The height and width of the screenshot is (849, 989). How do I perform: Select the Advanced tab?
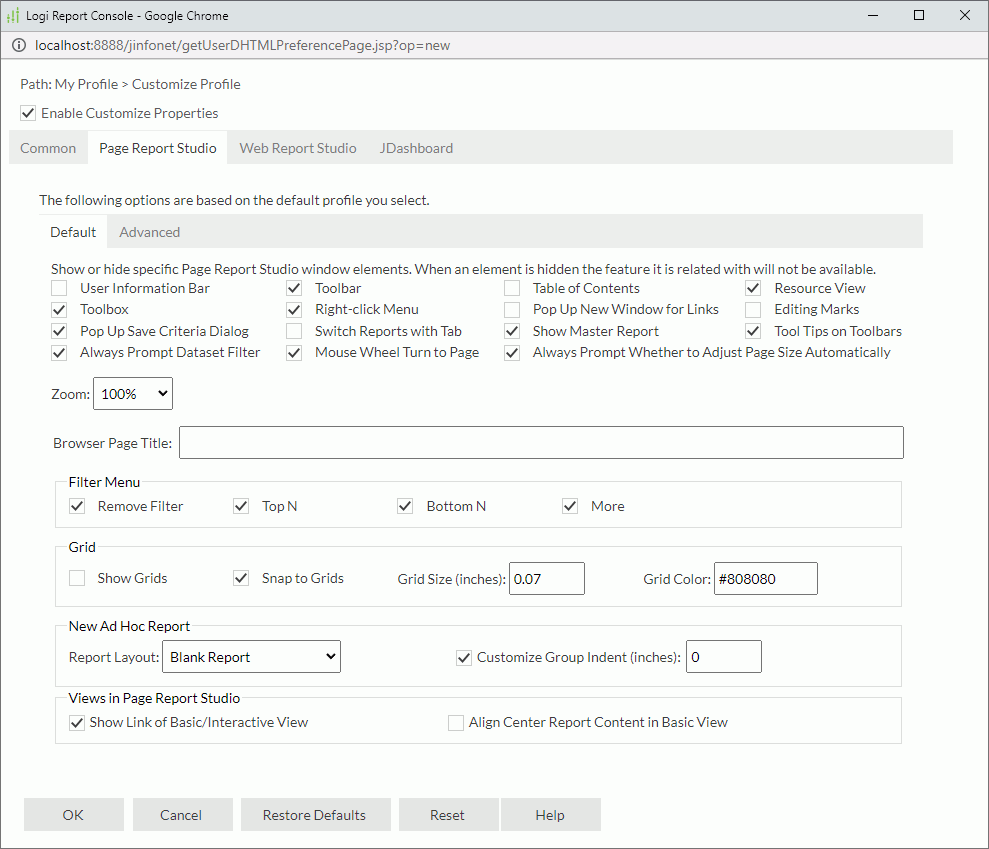pyautogui.click(x=149, y=231)
